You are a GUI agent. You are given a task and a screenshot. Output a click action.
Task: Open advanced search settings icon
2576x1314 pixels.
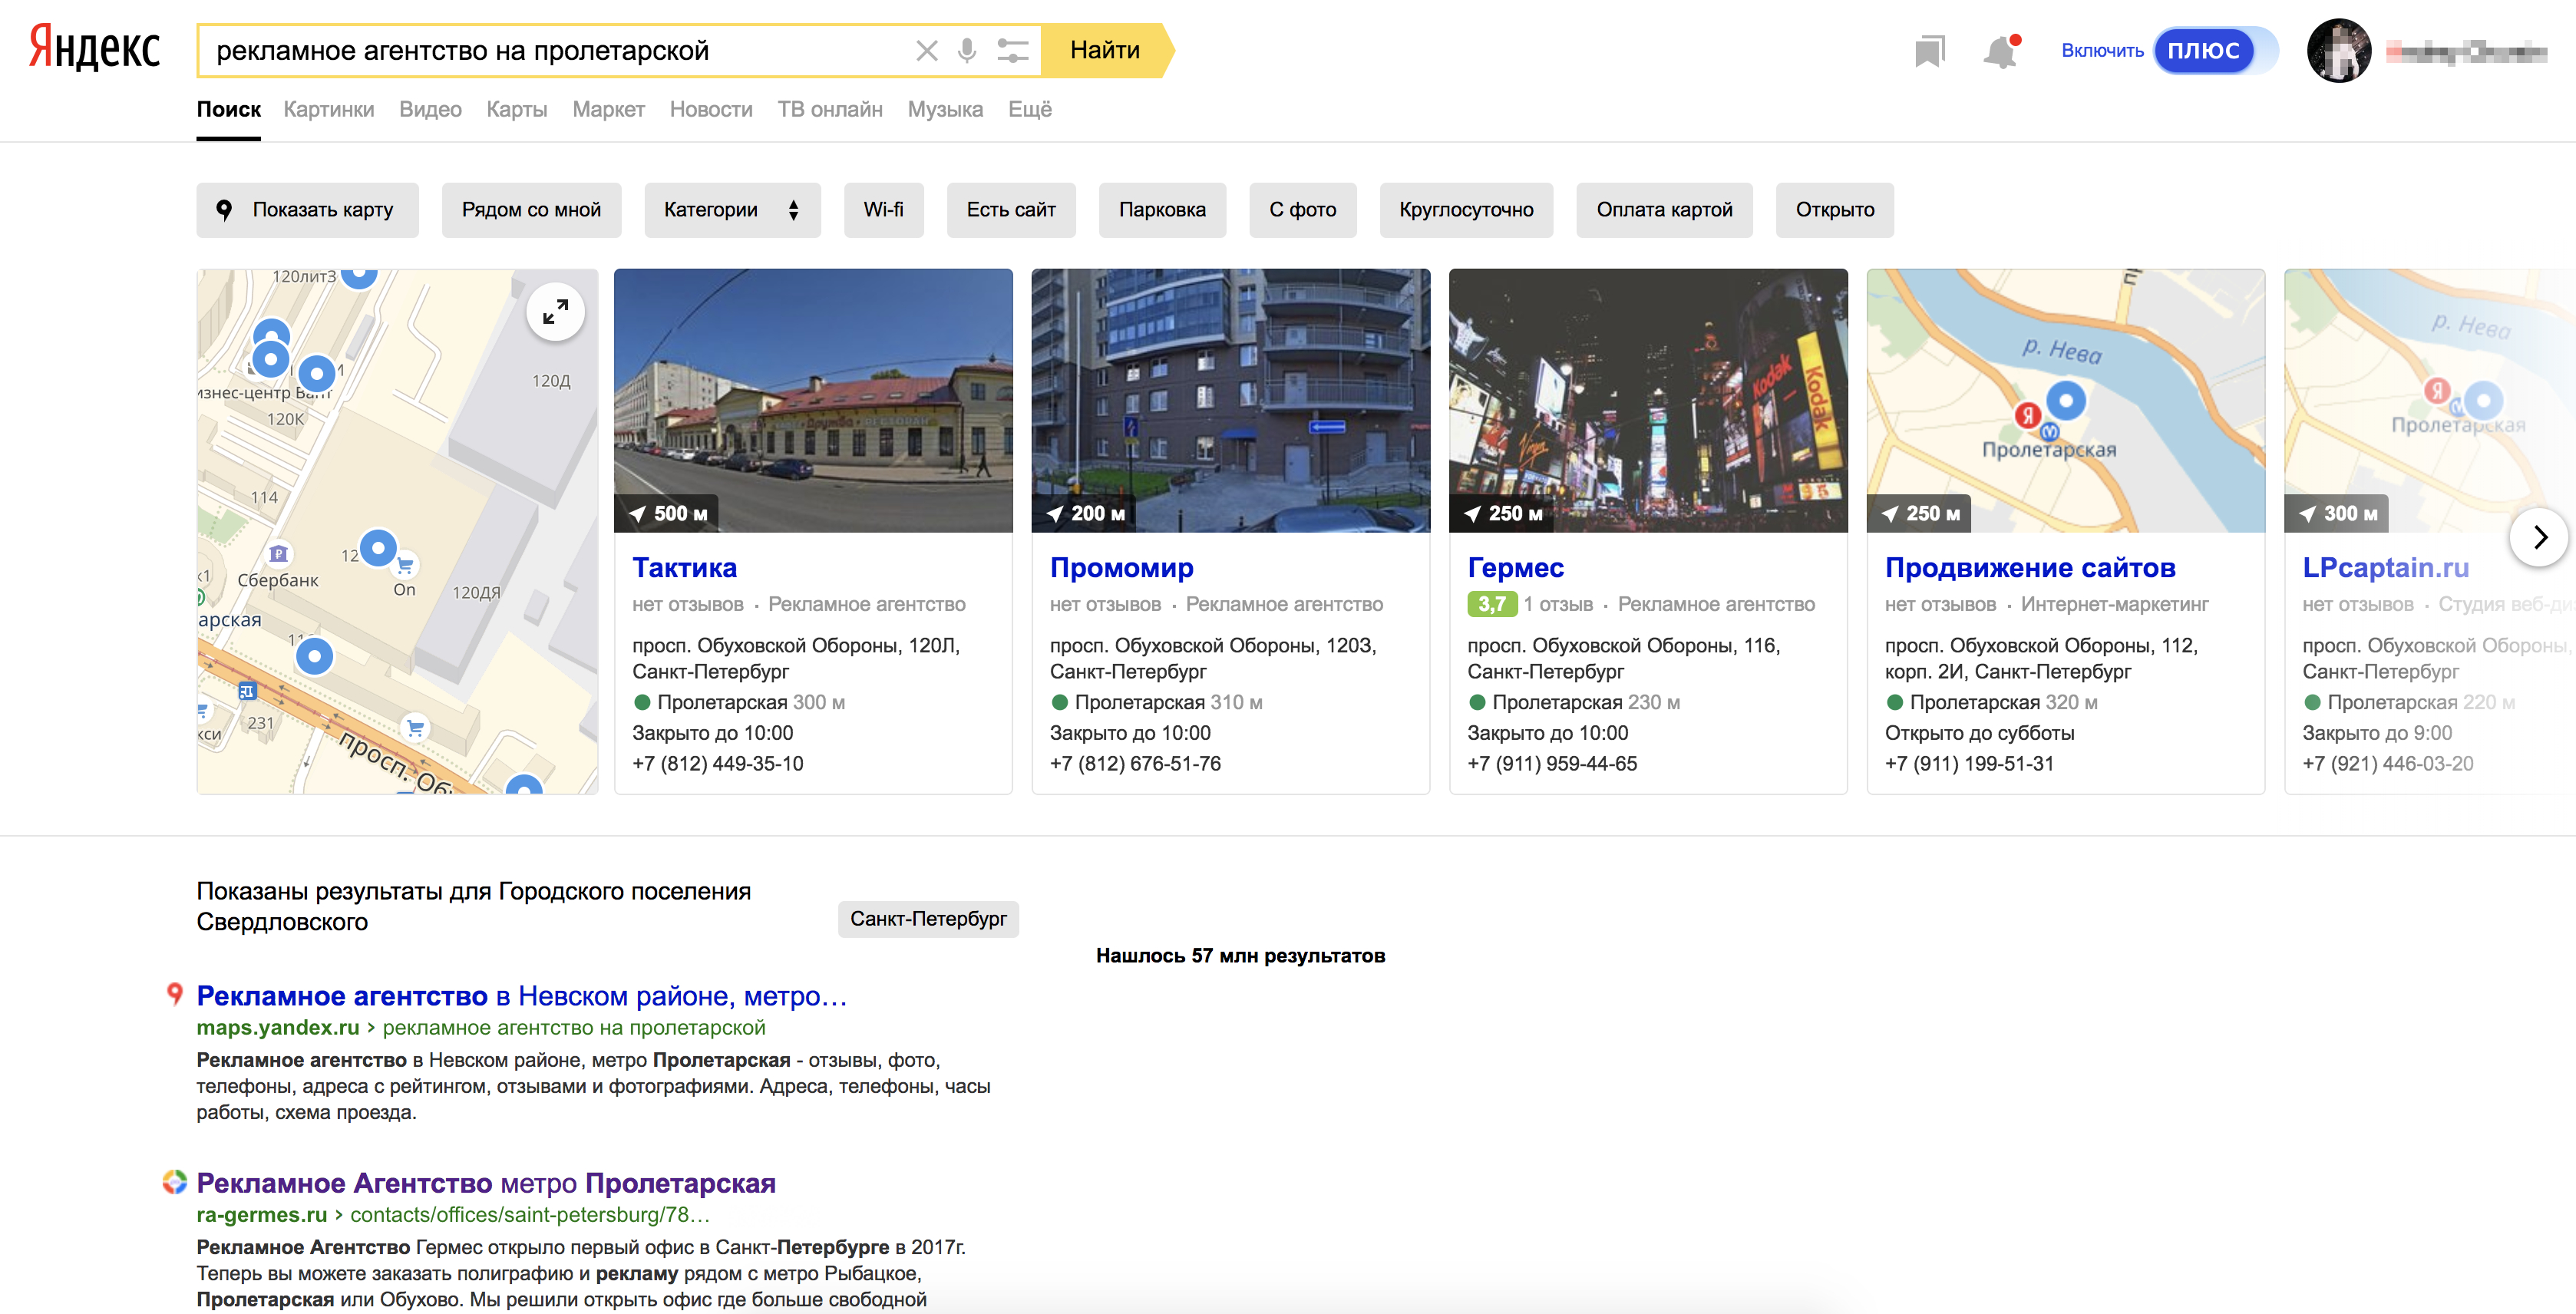(x=1013, y=50)
